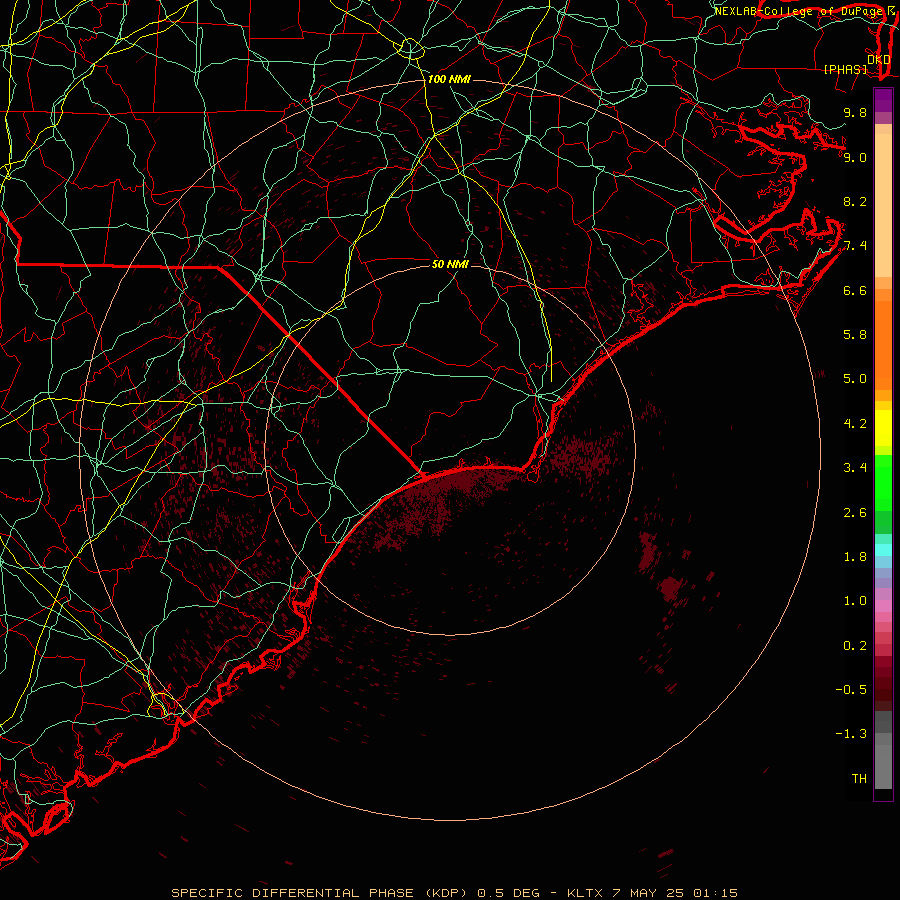Click the 5.0 scale value
This screenshot has width=900, height=900.
pyautogui.click(x=855, y=379)
